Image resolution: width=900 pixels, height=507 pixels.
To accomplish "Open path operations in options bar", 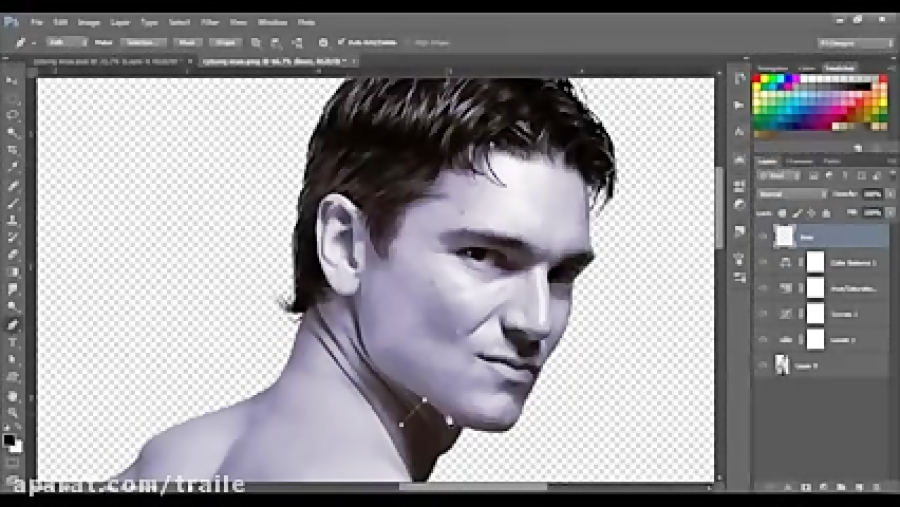I will (x=256, y=43).
